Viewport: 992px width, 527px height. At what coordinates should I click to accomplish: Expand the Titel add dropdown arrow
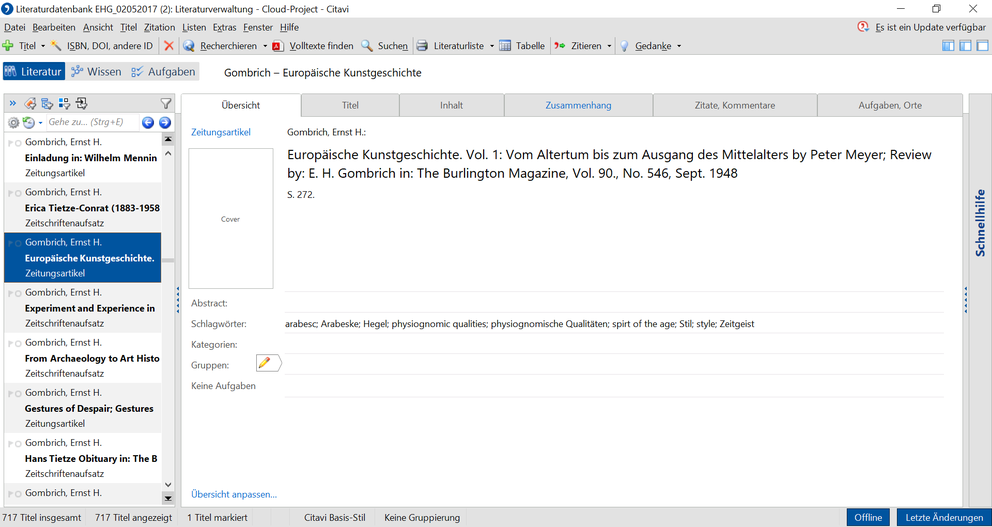click(x=43, y=46)
